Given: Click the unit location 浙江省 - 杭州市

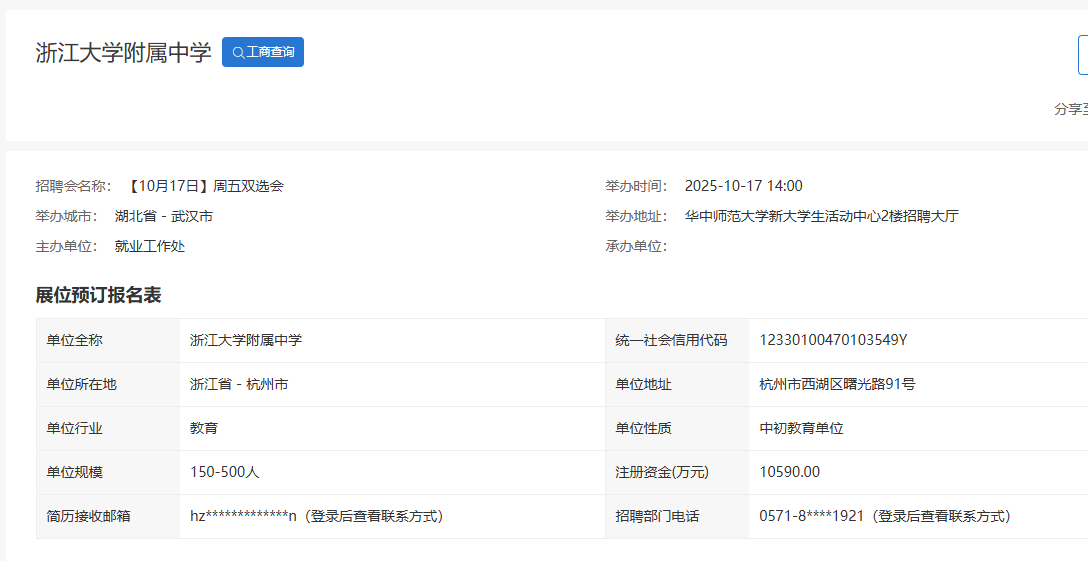Looking at the screenshot, I should coord(239,384).
